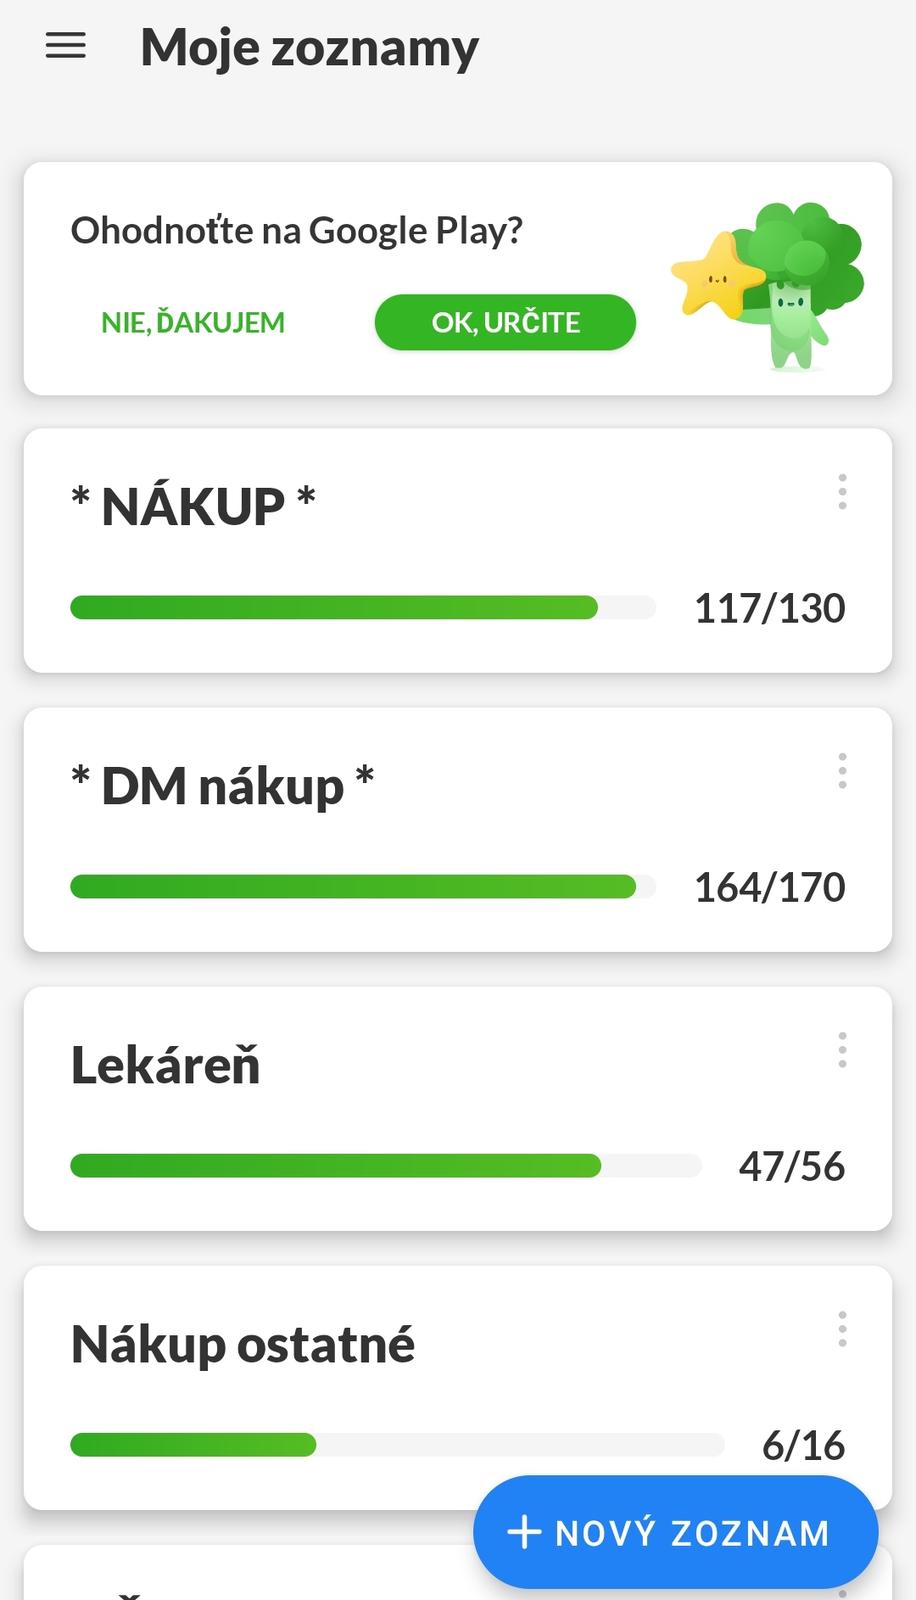Tap OK, URČITE to rate the app

tap(505, 322)
